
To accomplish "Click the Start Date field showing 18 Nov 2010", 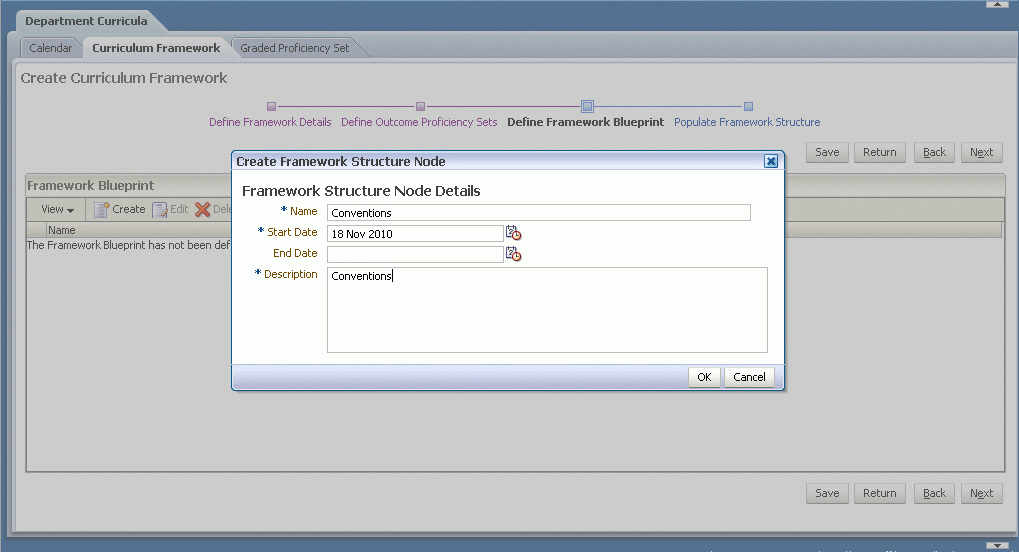I will [x=415, y=233].
